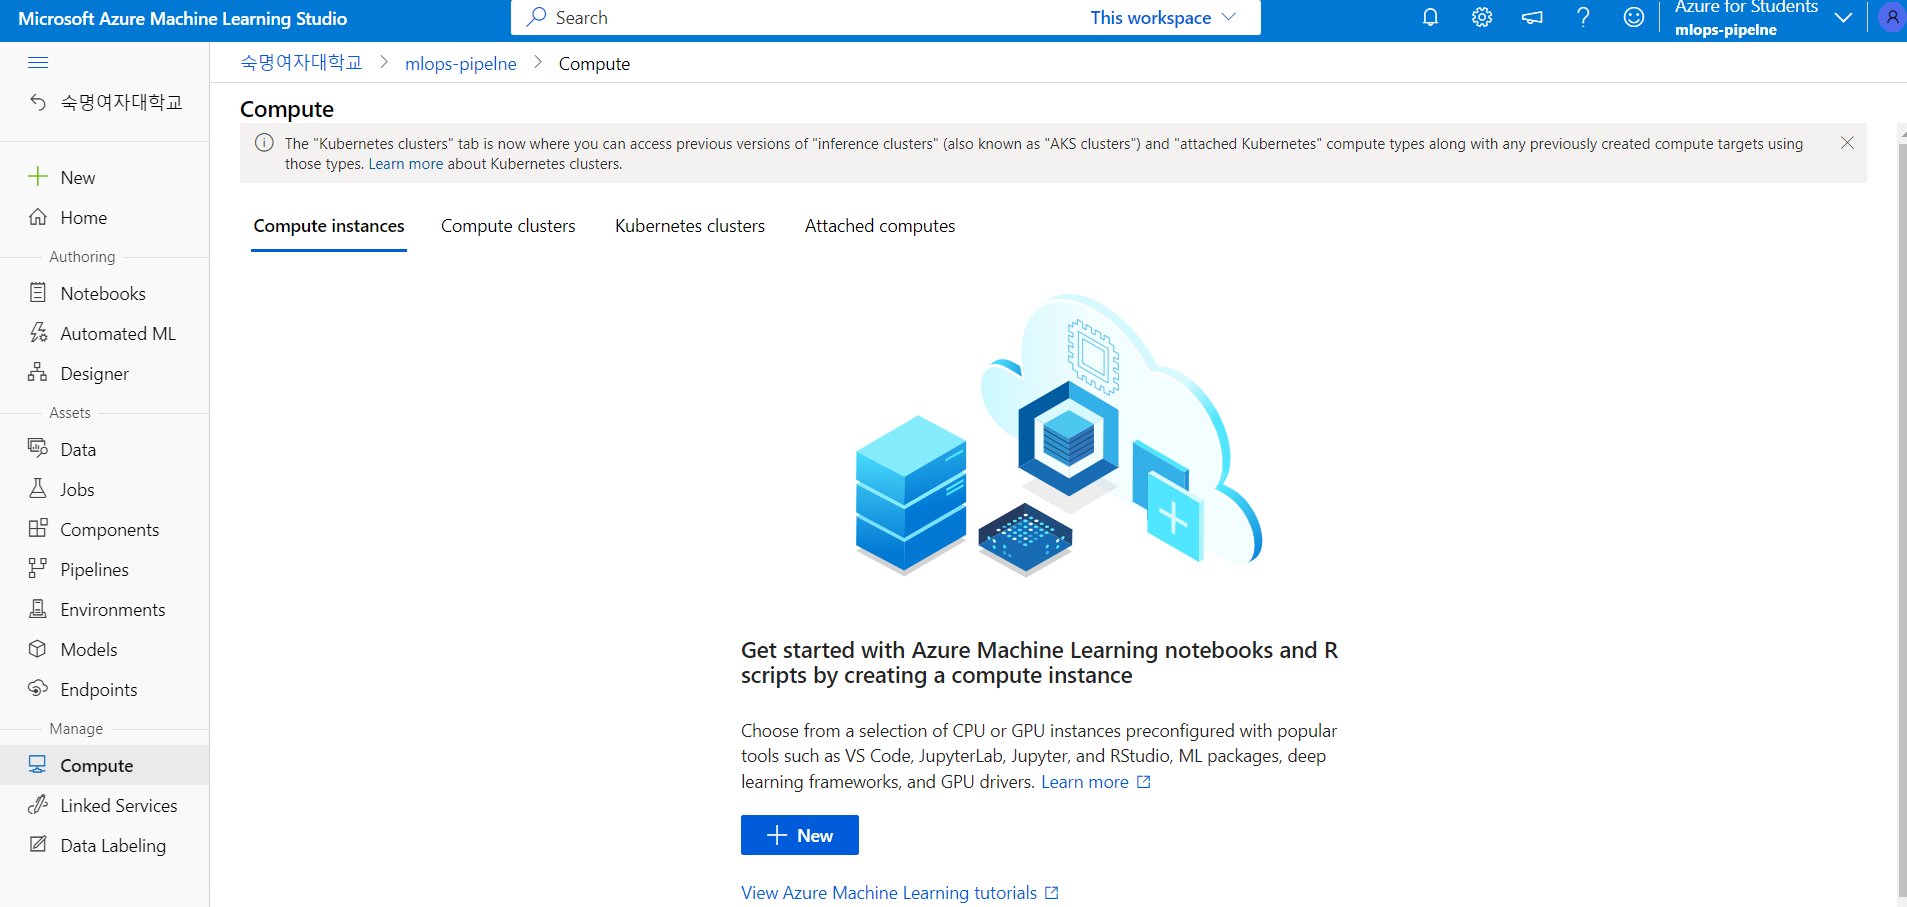Screen dimensions: 1907x907
Task: Switch to the Compute clusters tab
Action: pos(508,226)
